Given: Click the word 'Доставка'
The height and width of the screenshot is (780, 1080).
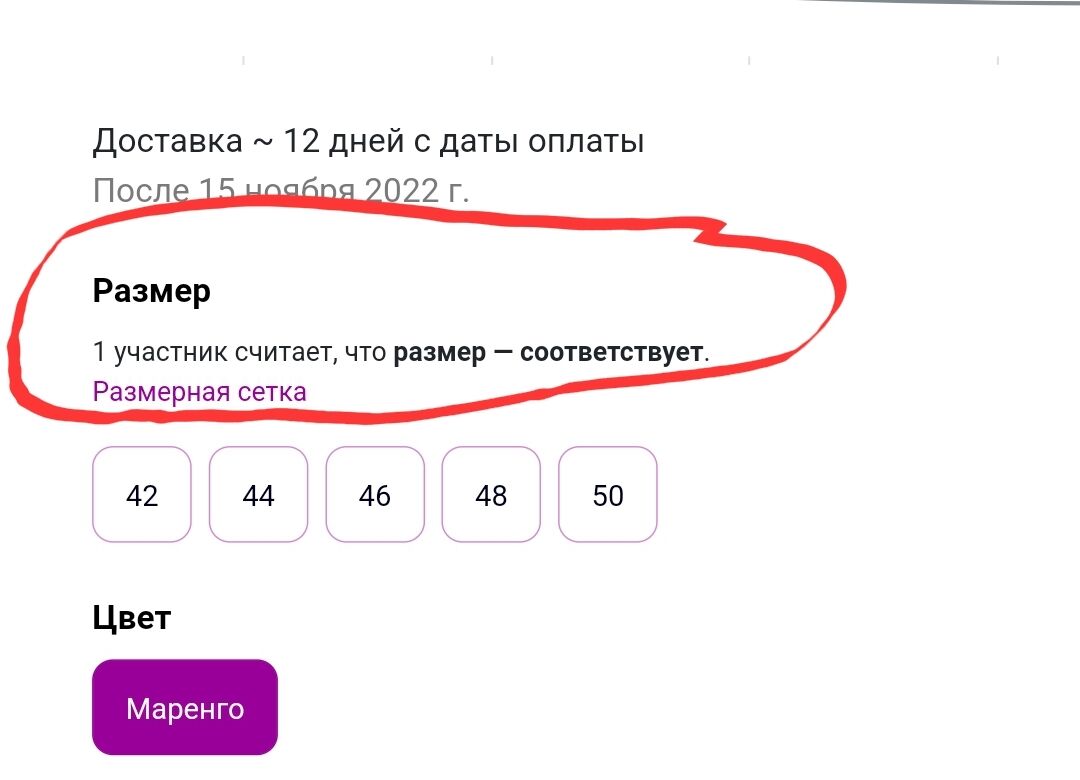Looking at the screenshot, I should (x=167, y=141).
